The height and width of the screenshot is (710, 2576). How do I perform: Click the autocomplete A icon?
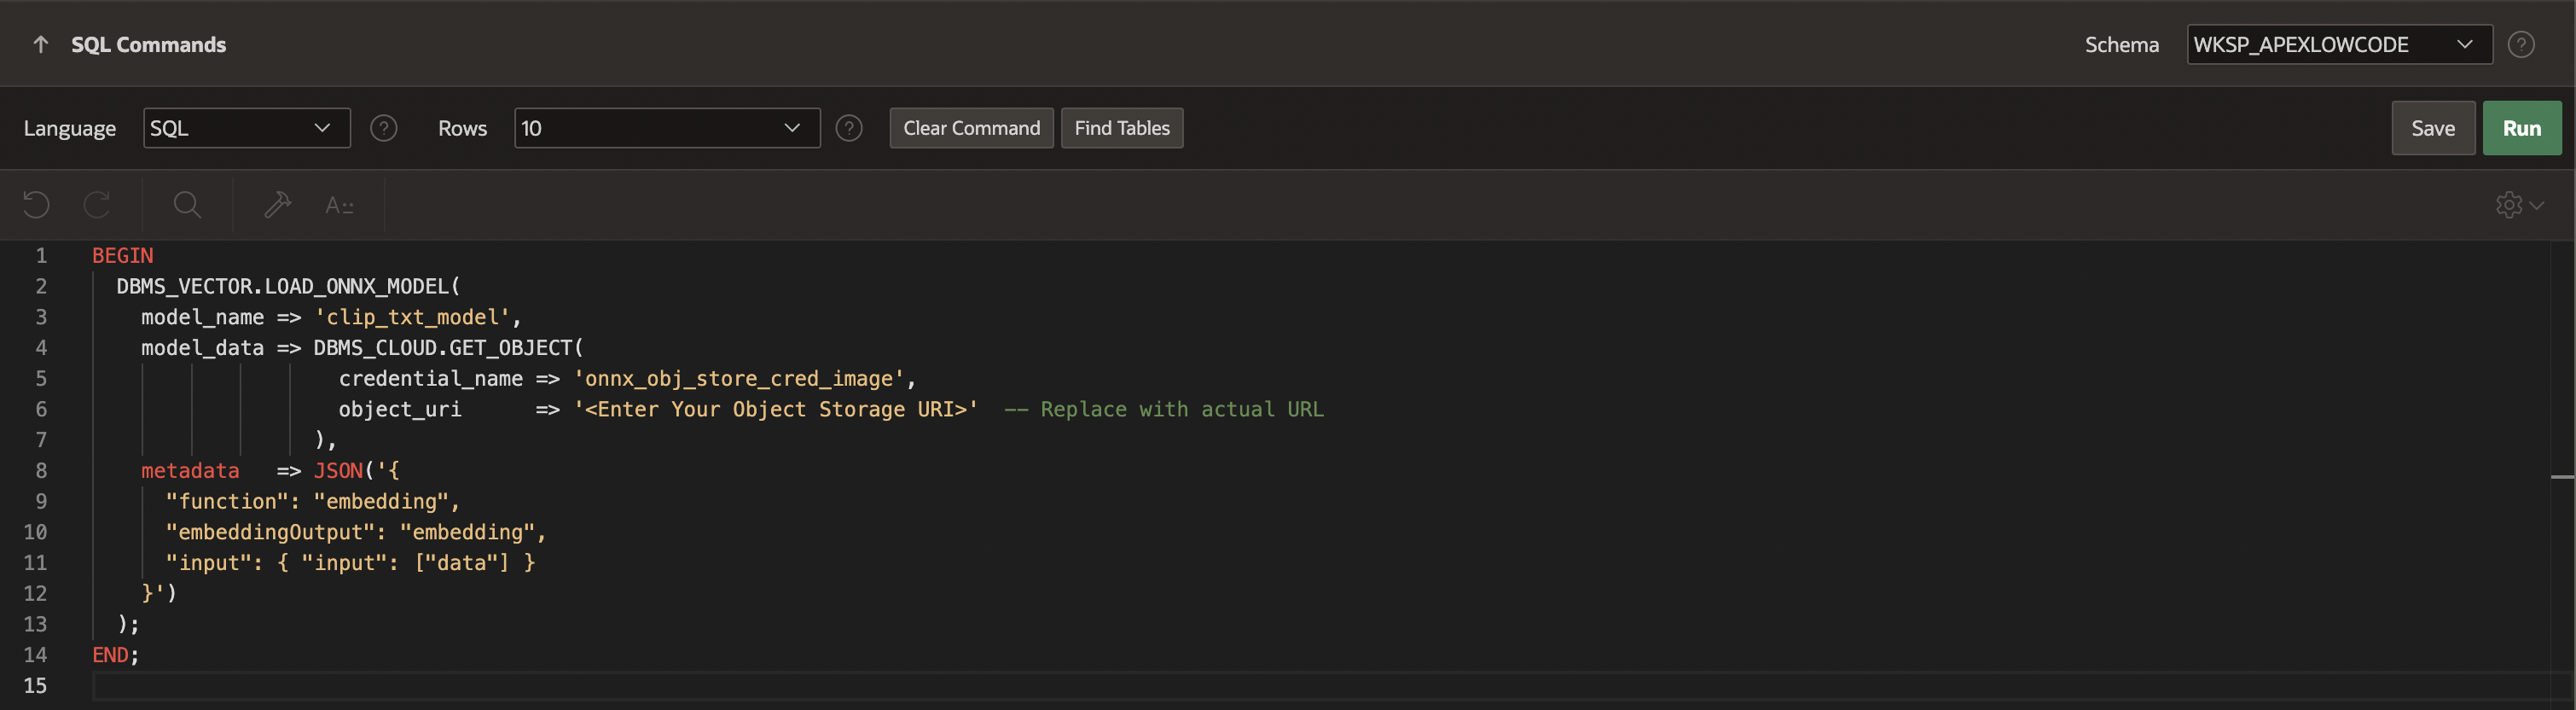coord(339,206)
